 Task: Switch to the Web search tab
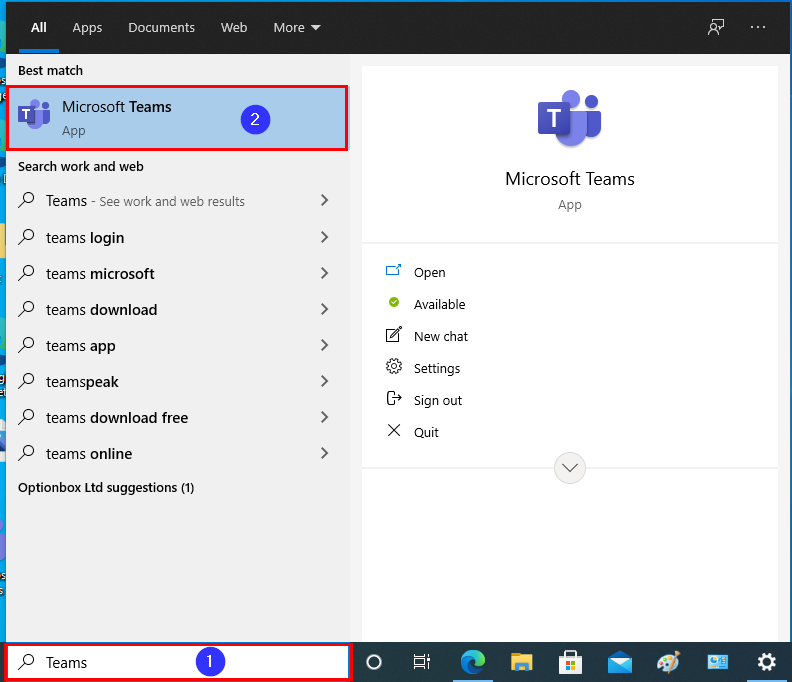pos(234,27)
